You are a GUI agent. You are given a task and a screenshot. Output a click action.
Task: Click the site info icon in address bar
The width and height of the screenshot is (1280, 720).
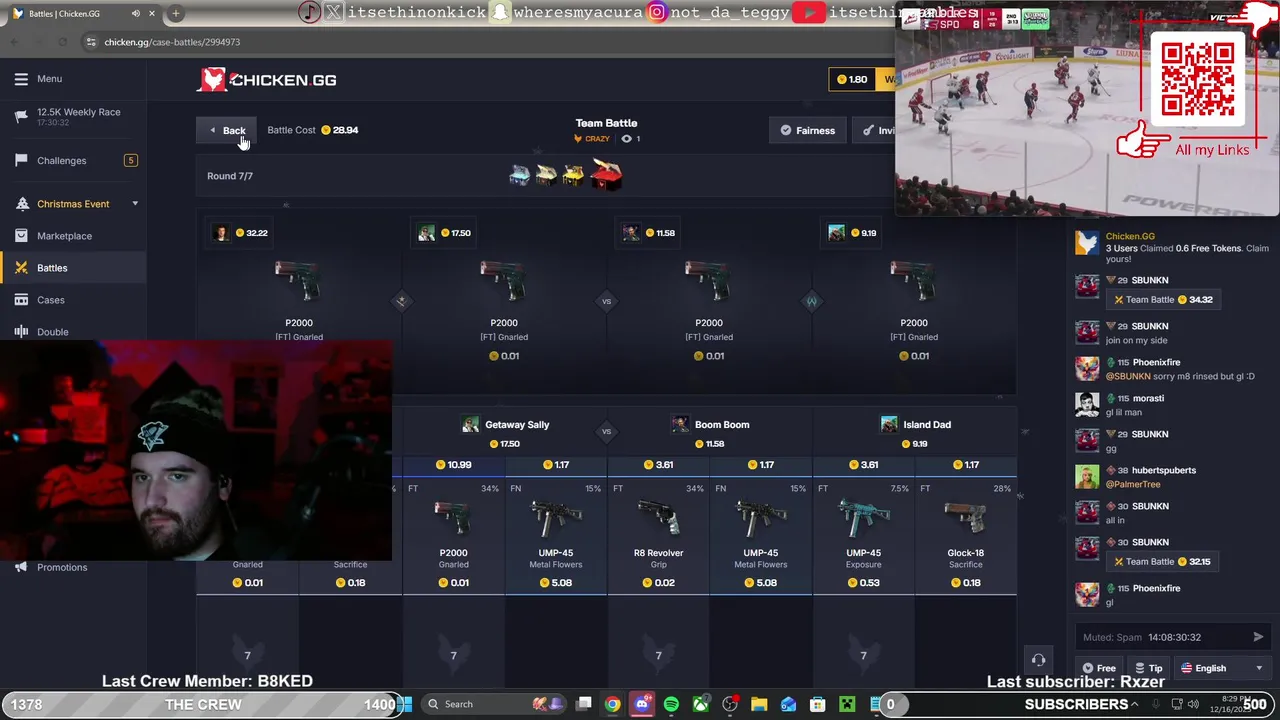pyautogui.click(x=91, y=42)
